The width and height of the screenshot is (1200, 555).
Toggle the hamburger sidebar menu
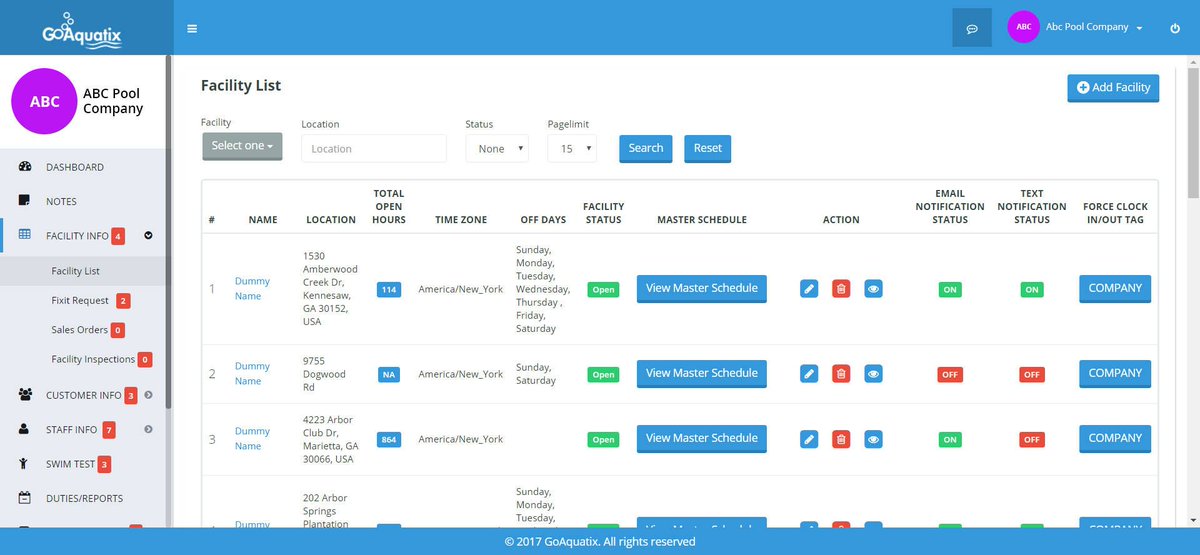[x=192, y=28]
